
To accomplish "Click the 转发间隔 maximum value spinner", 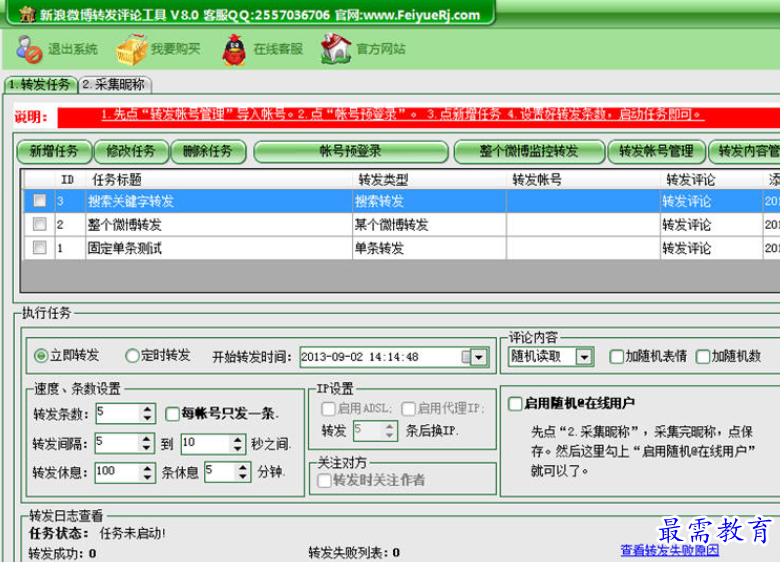I will pos(238,444).
